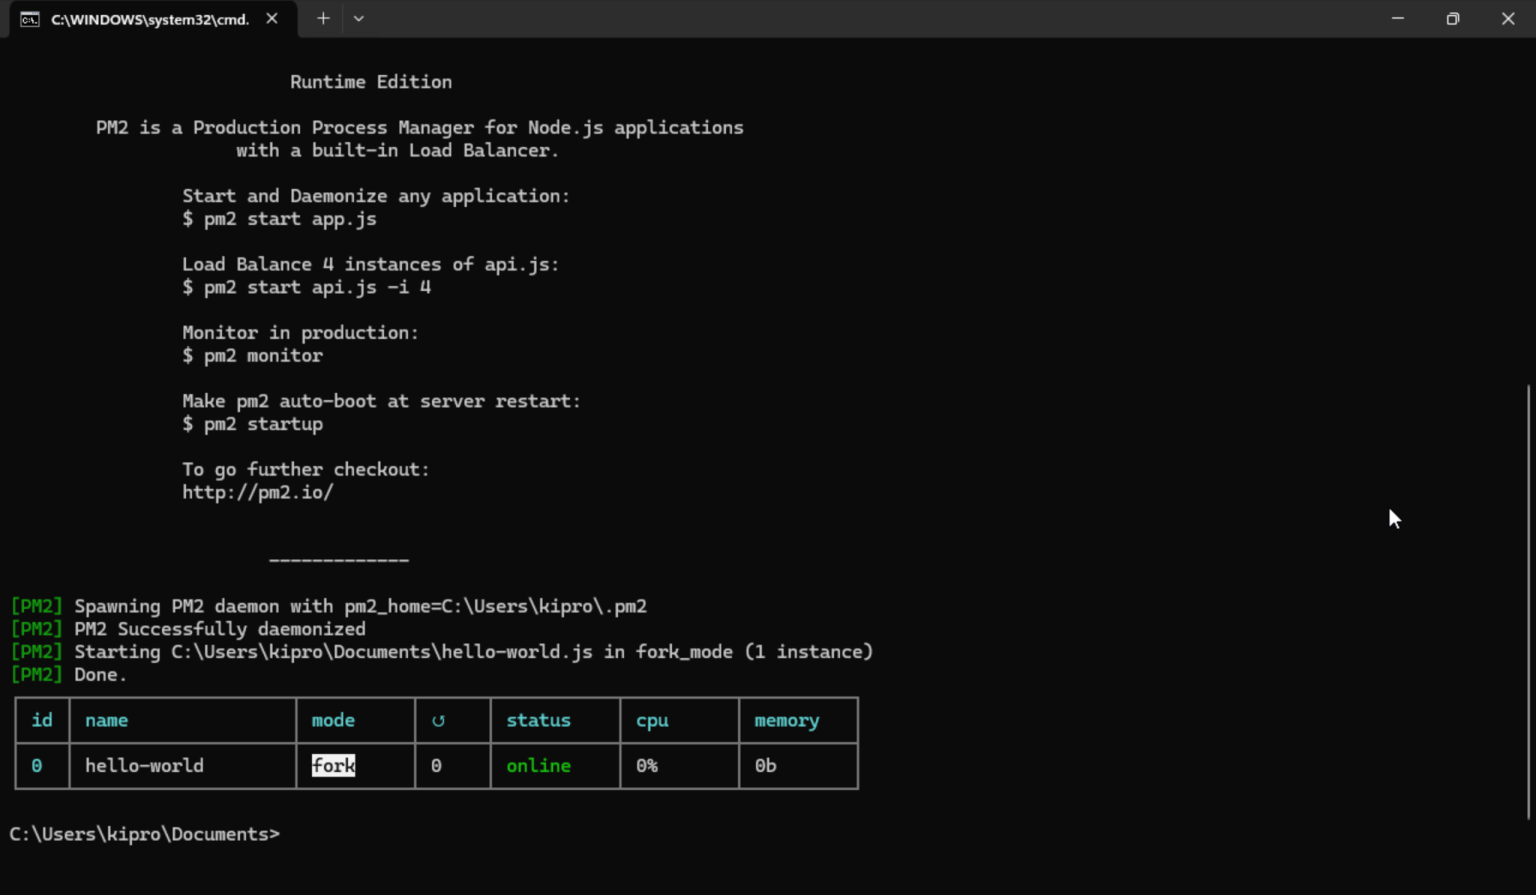Image resolution: width=1536 pixels, height=895 pixels.
Task: Minimize the terminal window
Action: coord(1397,18)
